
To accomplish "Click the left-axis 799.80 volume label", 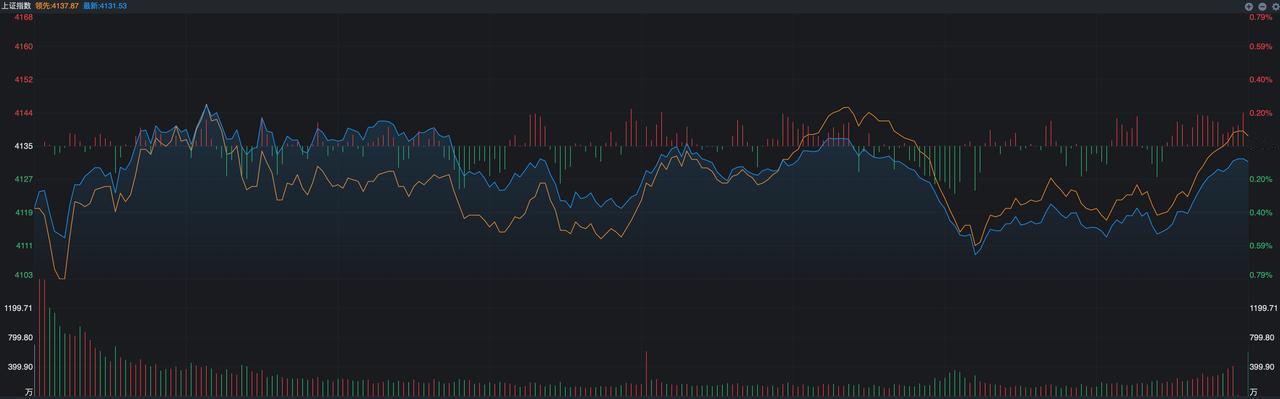I will (21, 338).
